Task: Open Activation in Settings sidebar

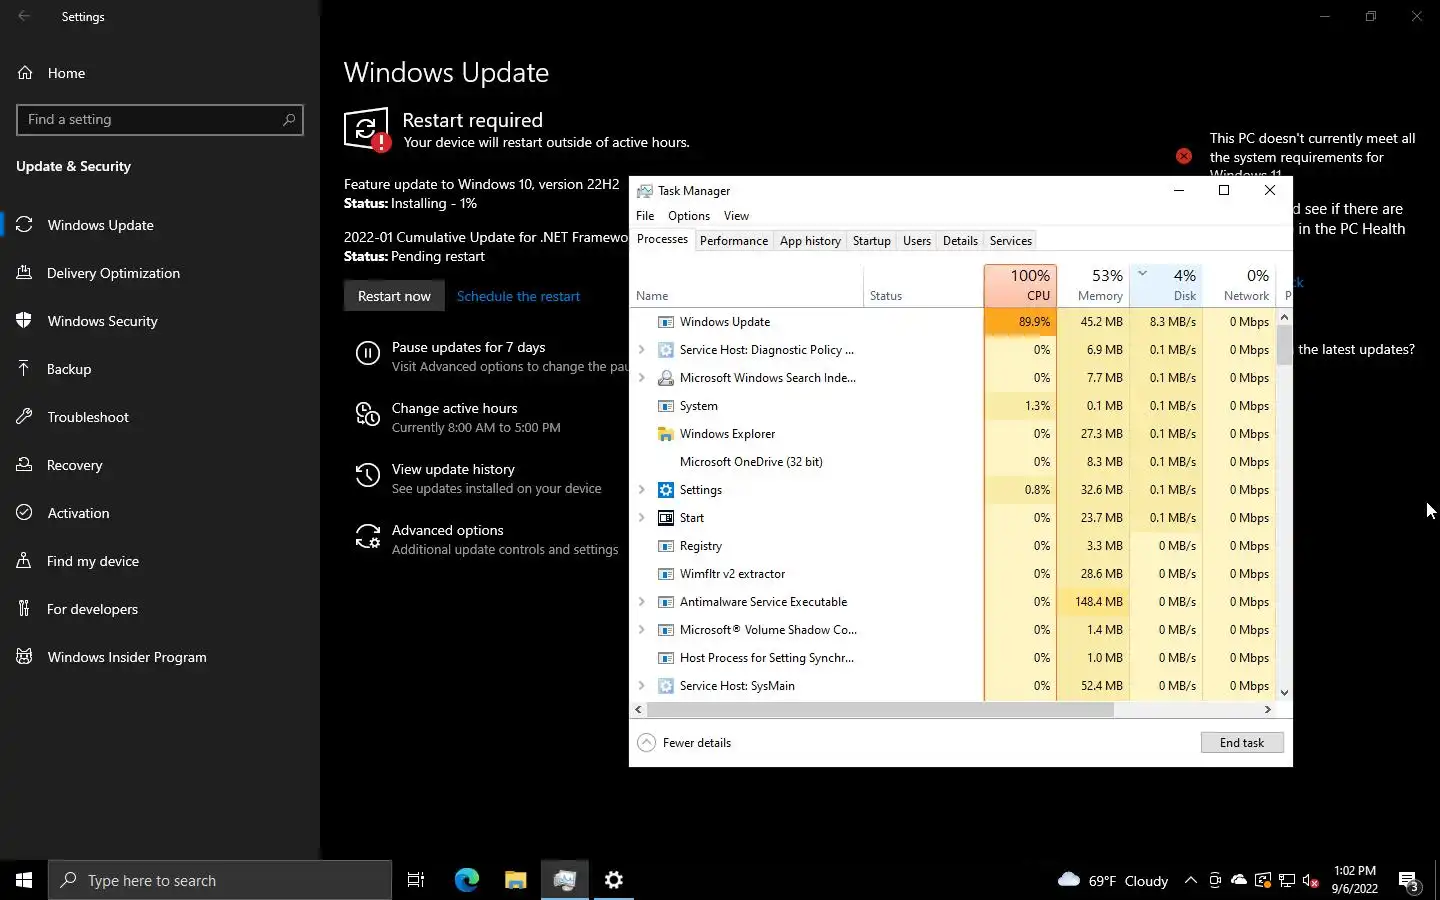Action: pyautogui.click(x=160, y=513)
